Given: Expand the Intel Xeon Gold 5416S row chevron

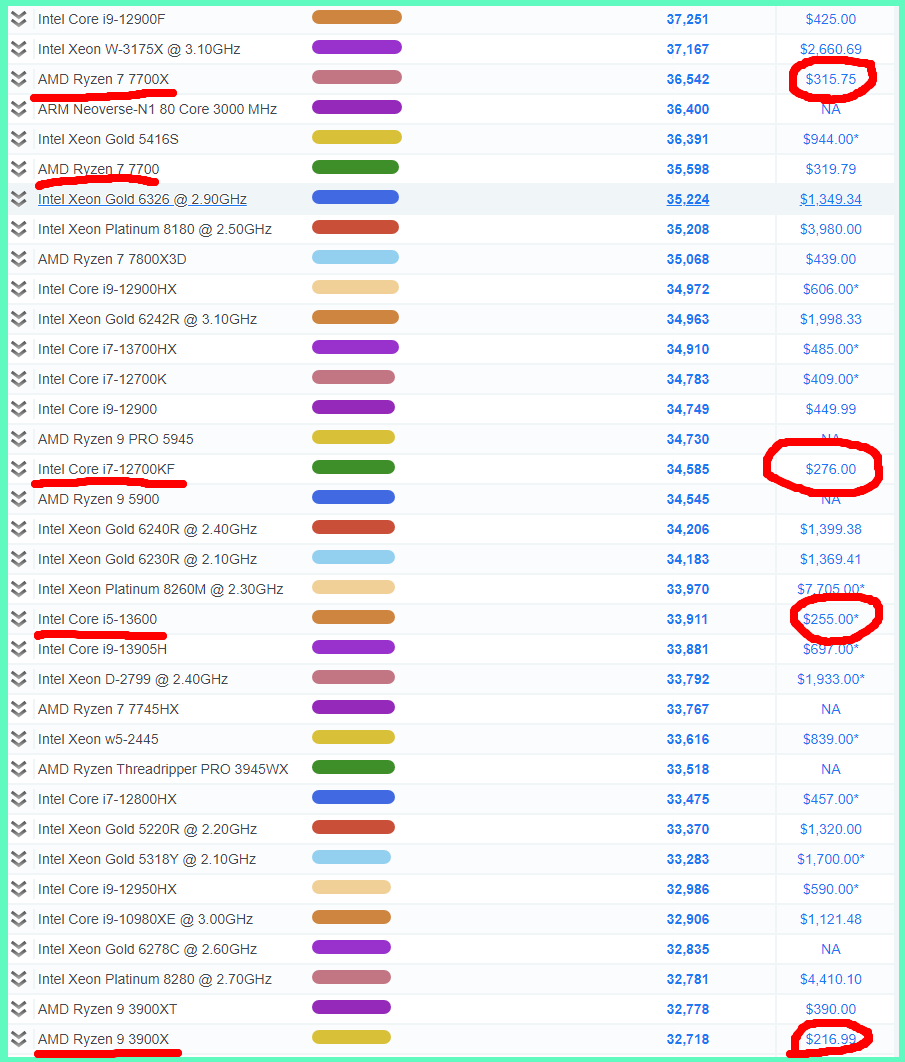Looking at the screenshot, I should 19,139.
